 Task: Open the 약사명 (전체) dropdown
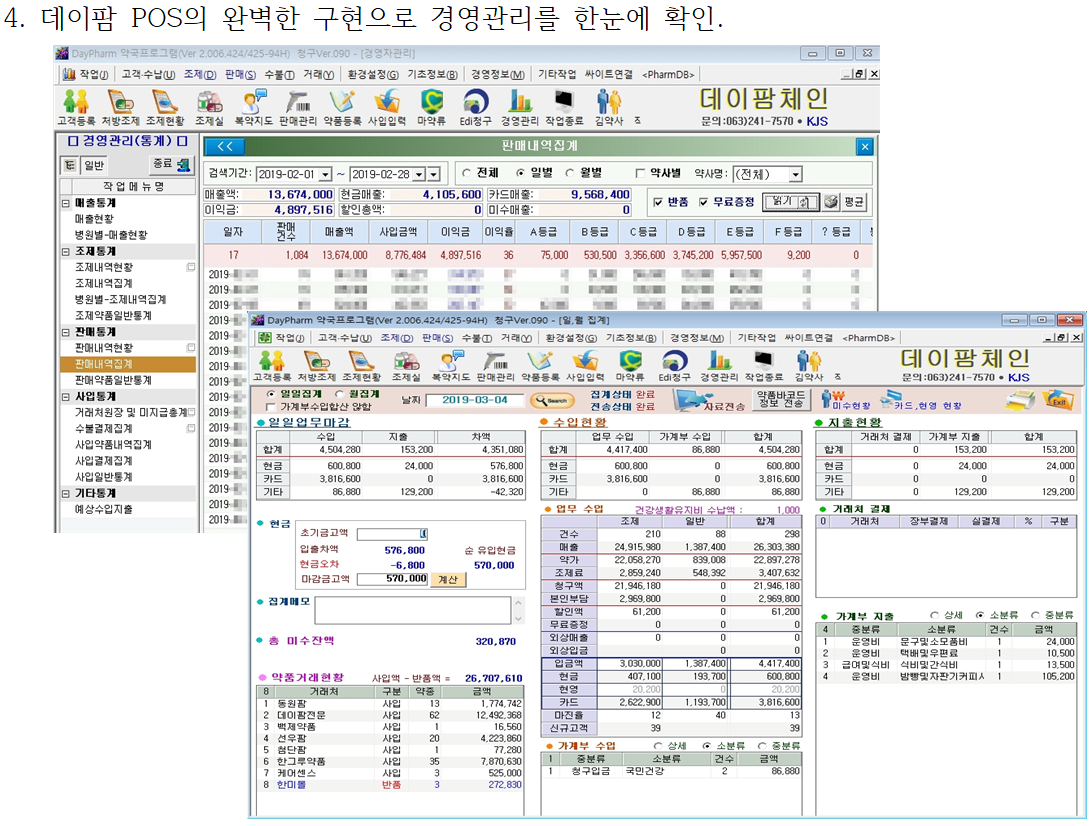(796, 174)
